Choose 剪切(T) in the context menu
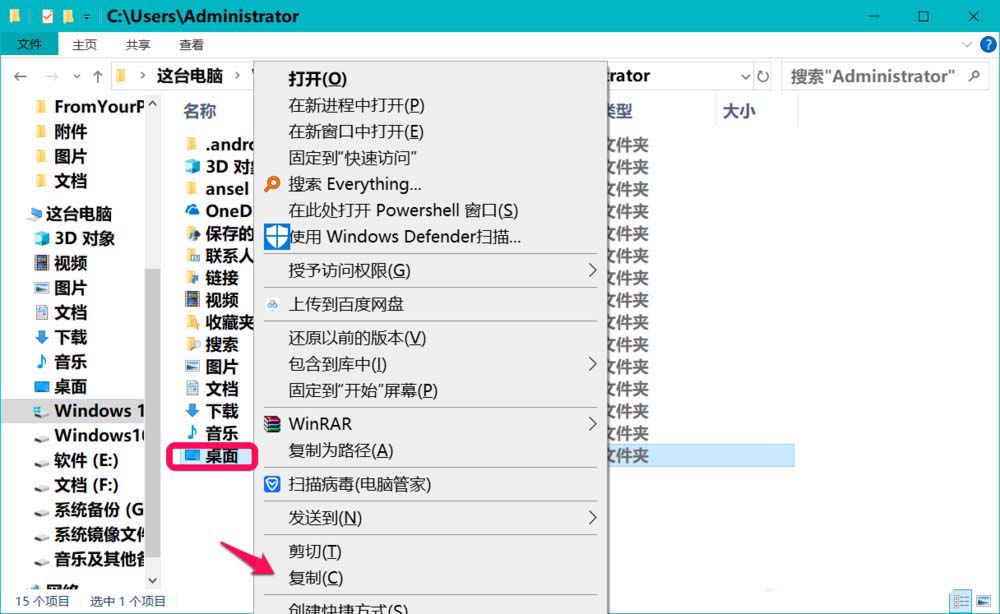This screenshot has width=1000, height=614. (315, 551)
